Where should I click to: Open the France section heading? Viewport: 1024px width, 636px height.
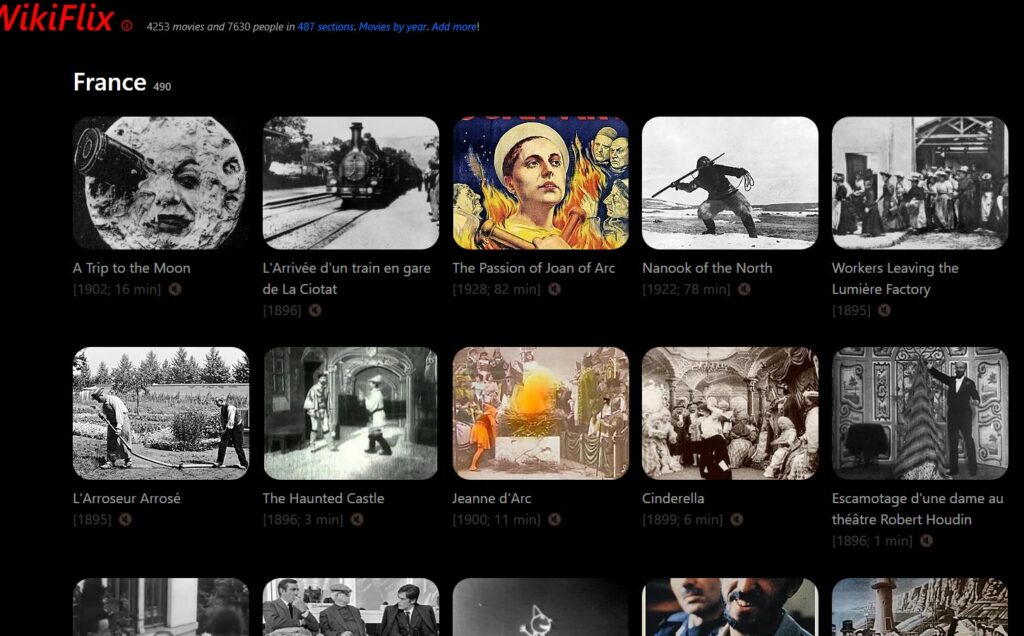point(110,82)
